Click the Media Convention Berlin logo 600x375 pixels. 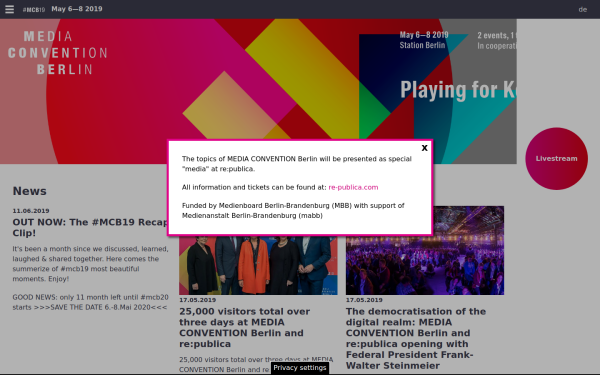click(x=57, y=53)
